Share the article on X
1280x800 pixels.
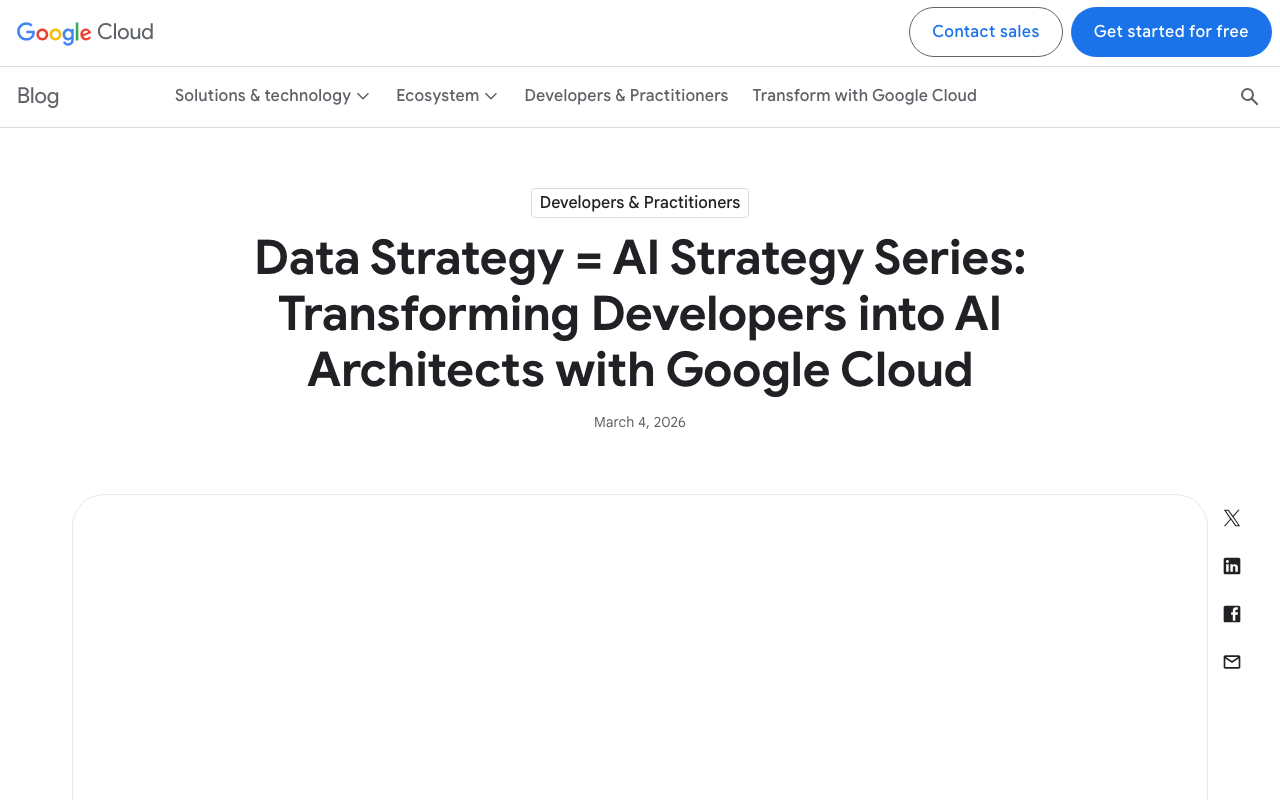[1231, 517]
